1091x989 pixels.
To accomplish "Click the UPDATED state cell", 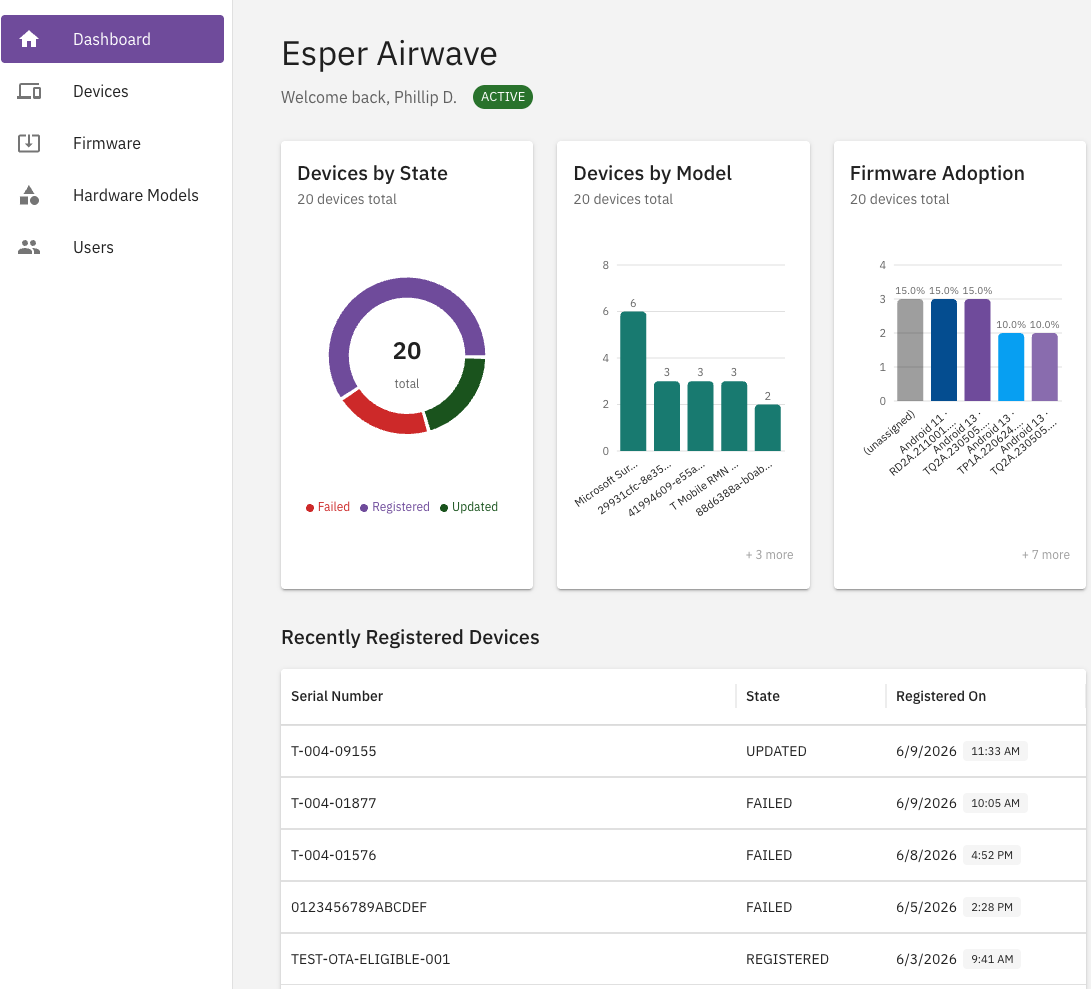I will [776, 751].
